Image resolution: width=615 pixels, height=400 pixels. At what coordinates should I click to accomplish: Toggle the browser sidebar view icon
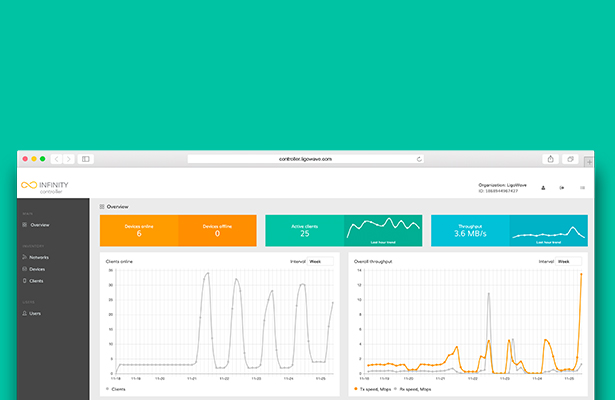[86, 159]
